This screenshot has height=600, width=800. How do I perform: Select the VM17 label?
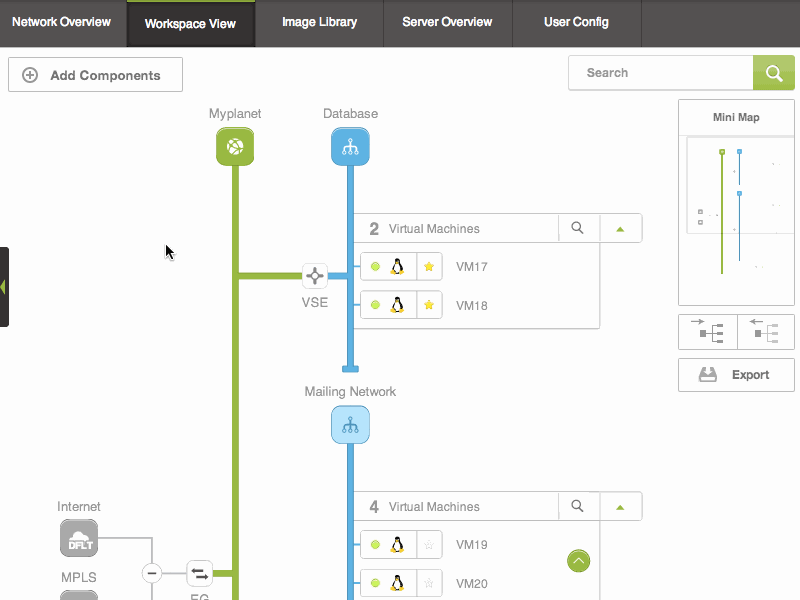pyautogui.click(x=471, y=267)
